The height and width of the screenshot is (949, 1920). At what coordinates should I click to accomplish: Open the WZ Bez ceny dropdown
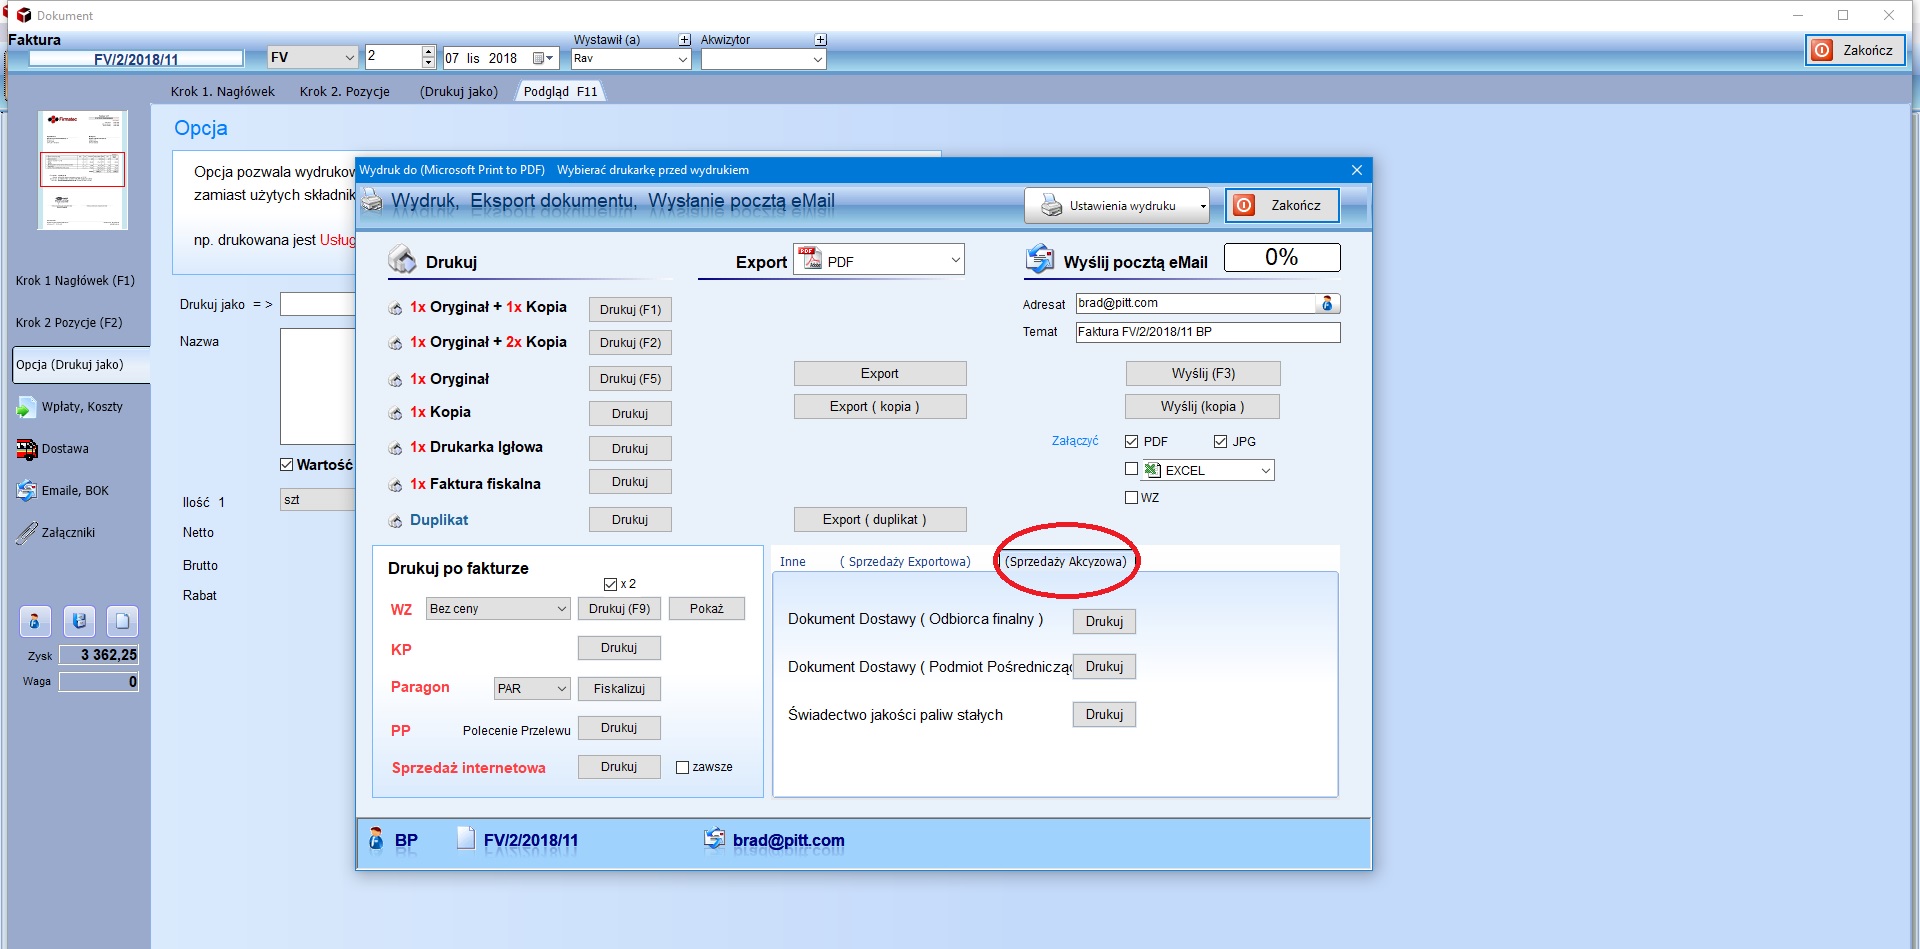point(561,609)
